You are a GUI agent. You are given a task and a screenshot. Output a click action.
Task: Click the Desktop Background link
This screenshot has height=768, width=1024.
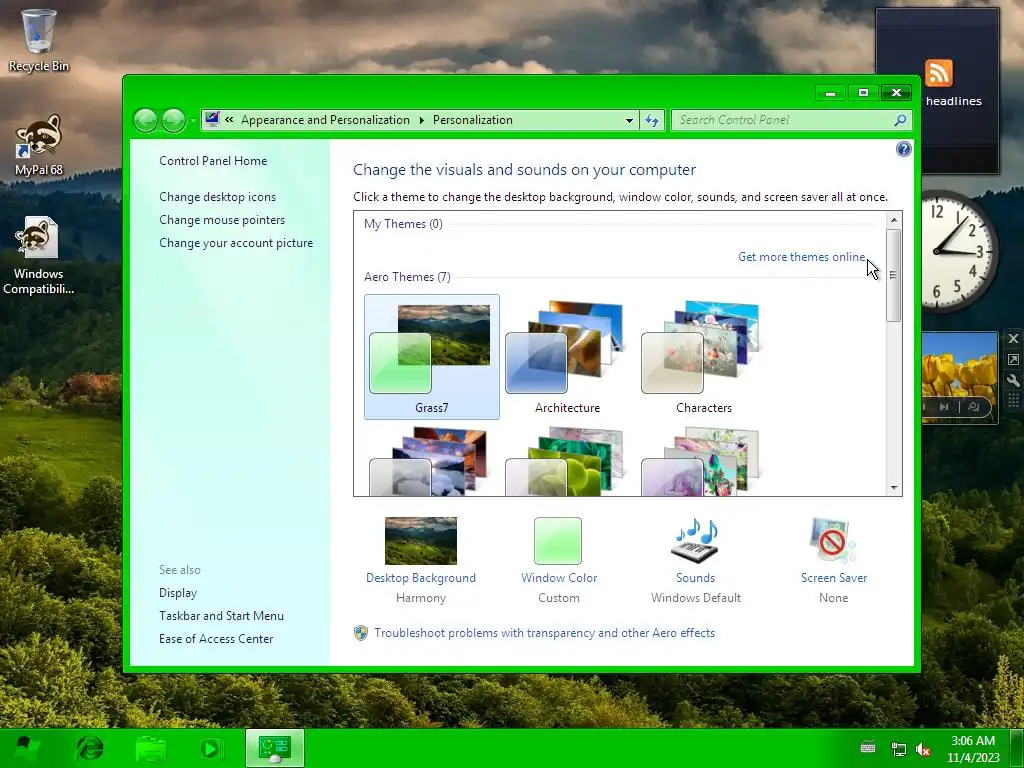point(421,578)
